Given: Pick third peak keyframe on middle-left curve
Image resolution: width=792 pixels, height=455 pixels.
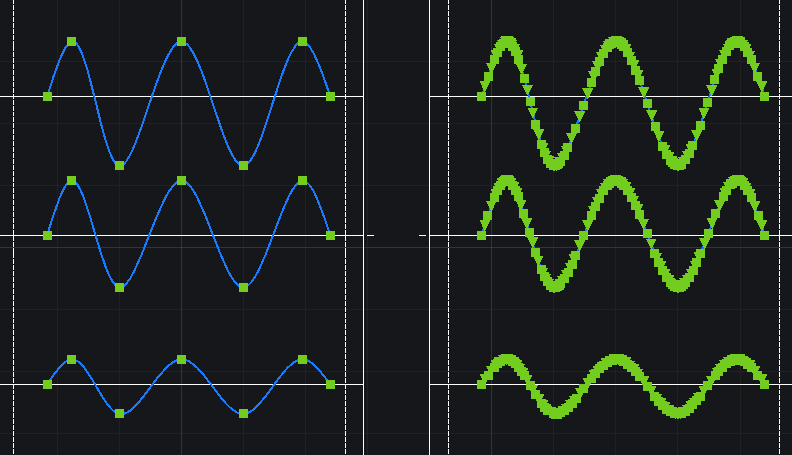Looking at the screenshot, I should click(x=302, y=181).
